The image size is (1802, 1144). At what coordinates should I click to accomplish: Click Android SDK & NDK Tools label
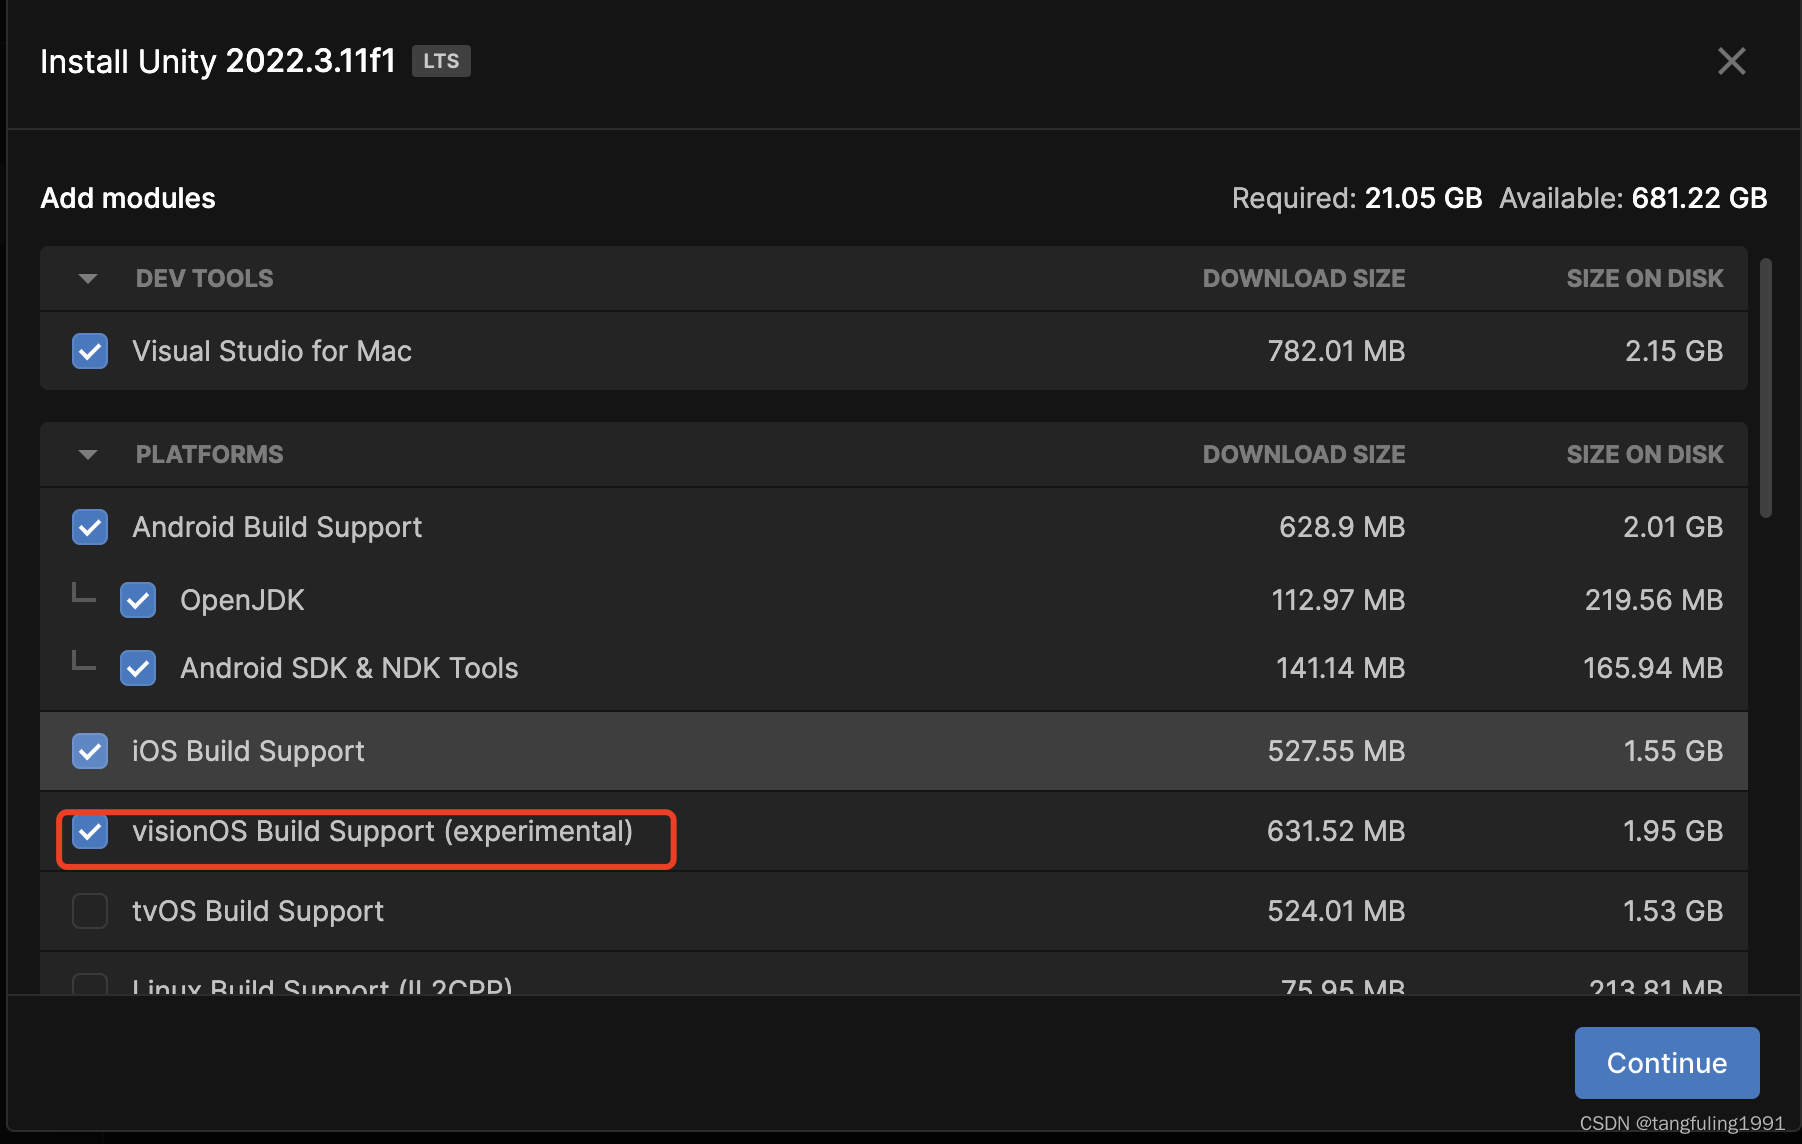[x=349, y=668]
